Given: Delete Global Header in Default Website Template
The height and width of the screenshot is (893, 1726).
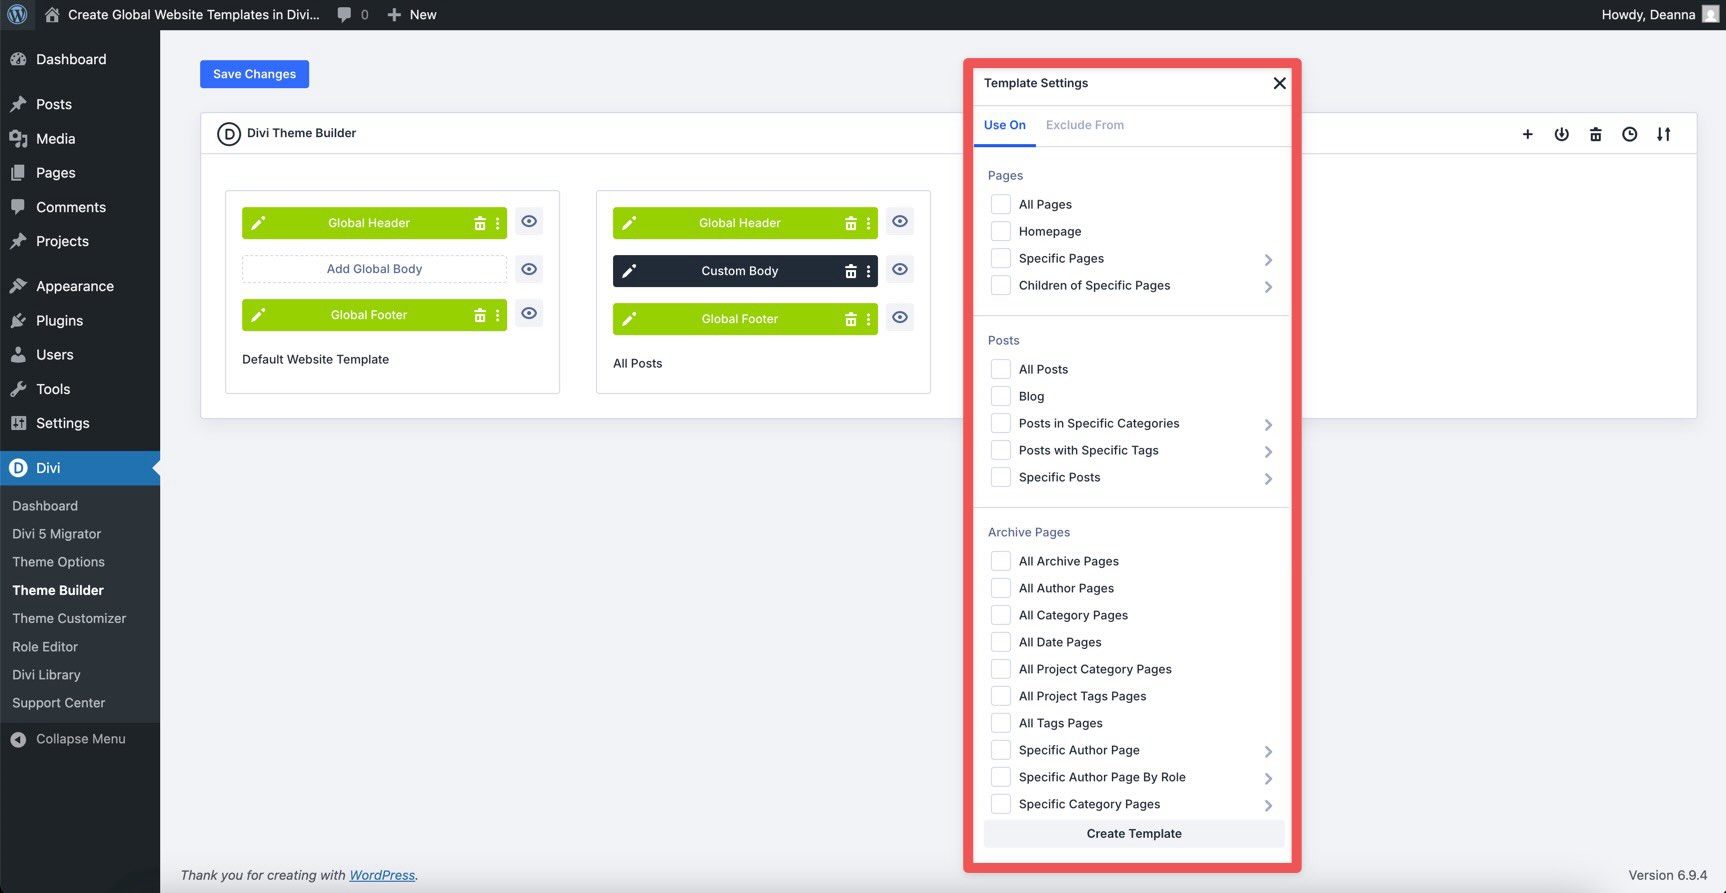Looking at the screenshot, I should [x=480, y=223].
